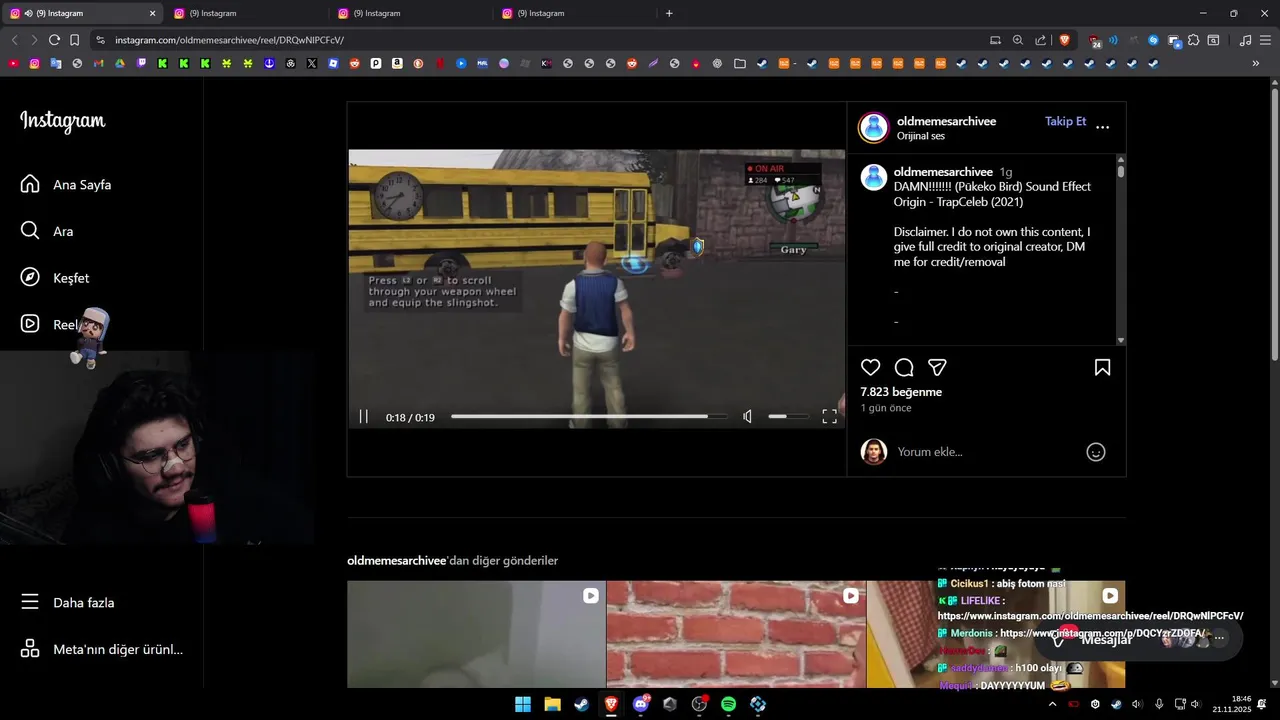
Task: Switch to the third Instagram tab
Action: [409, 13]
